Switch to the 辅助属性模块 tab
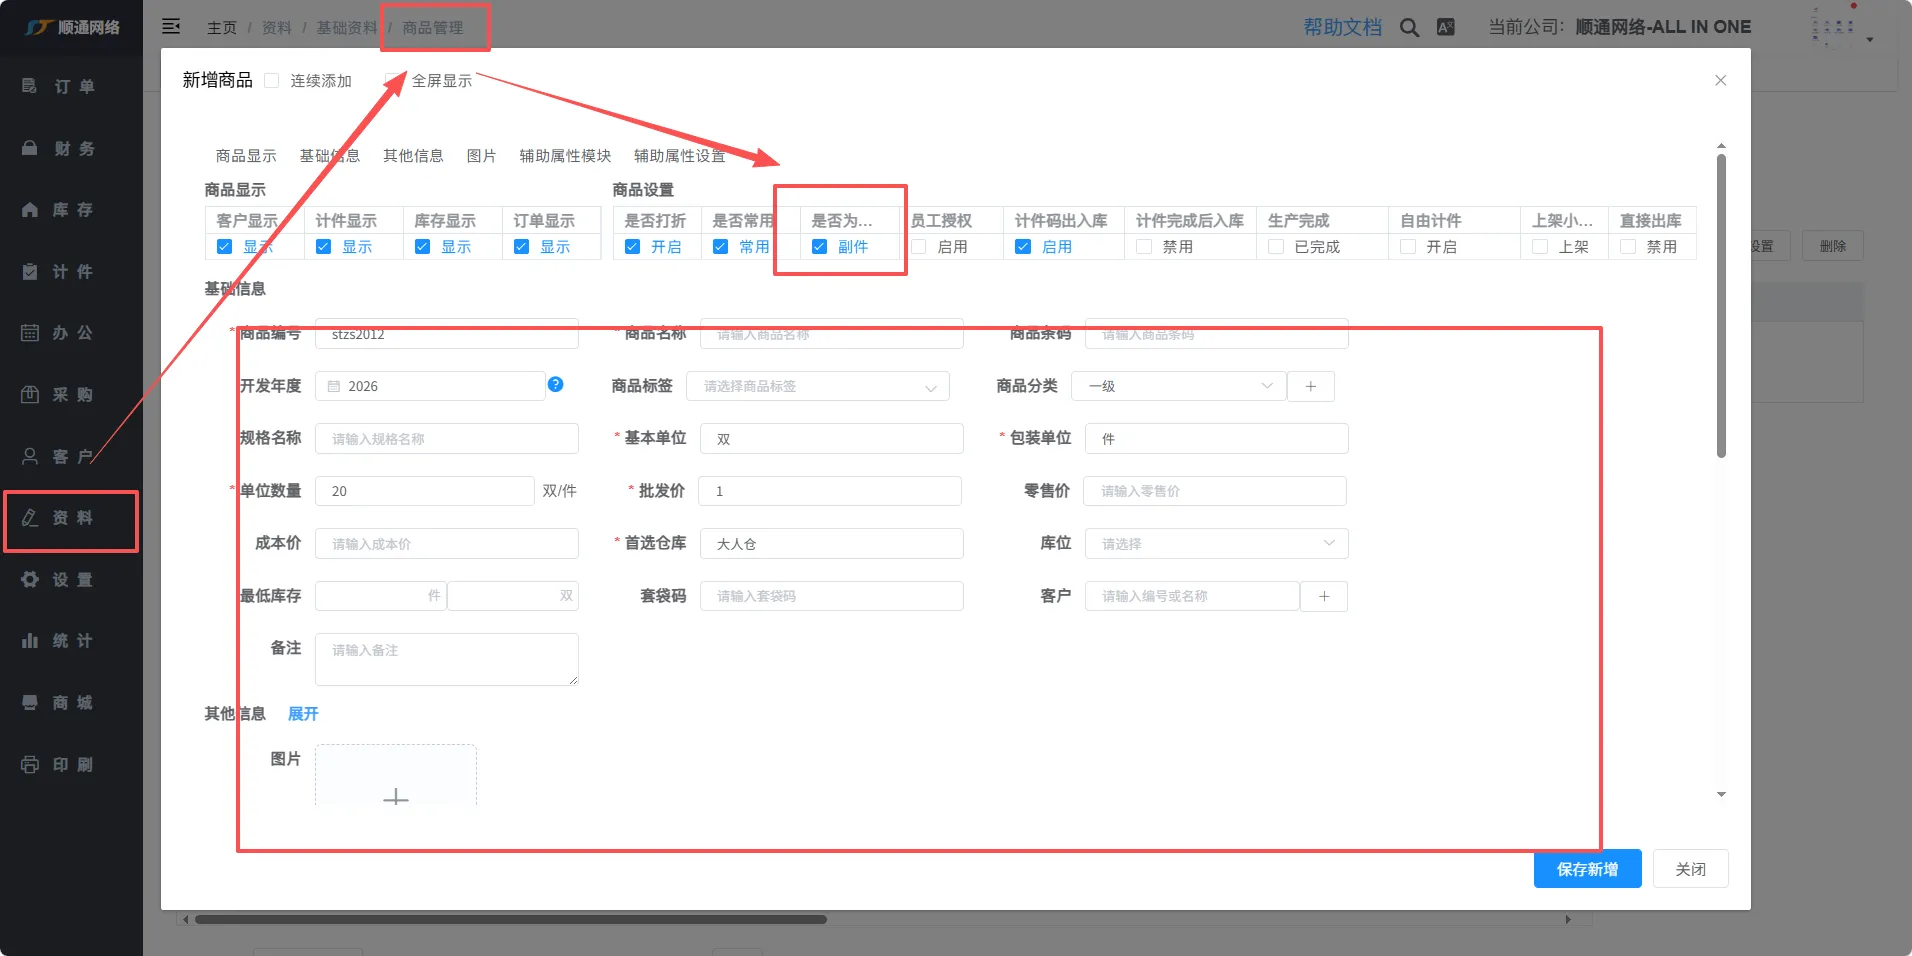Image resolution: width=1912 pixels, height=956 pixels. (x=565, y=156)
